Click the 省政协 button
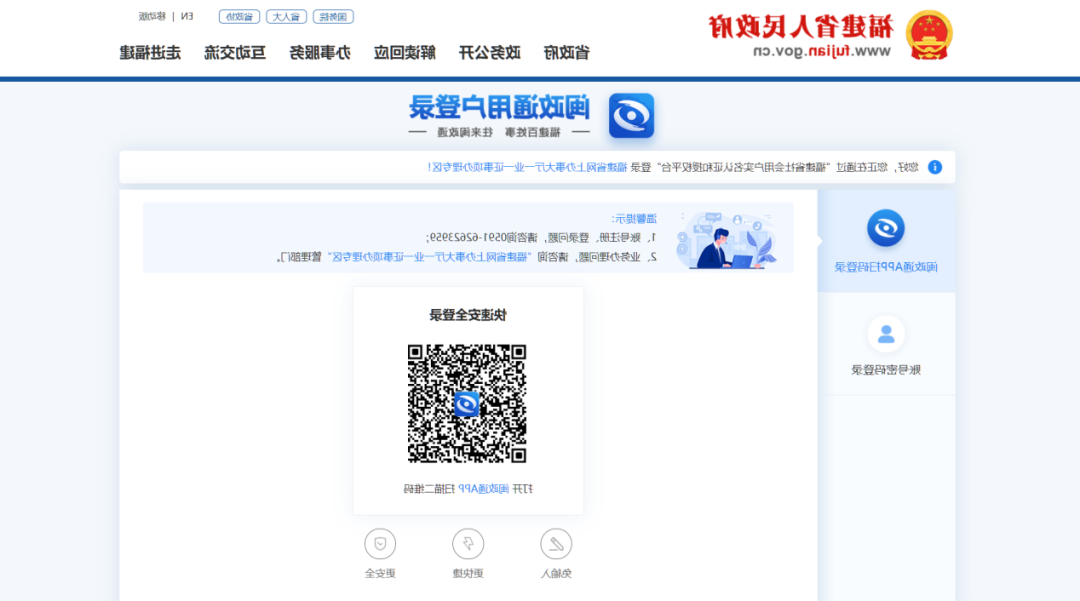Image resolution: width=1080 pixels, height=601 pixels. [240, 17]
